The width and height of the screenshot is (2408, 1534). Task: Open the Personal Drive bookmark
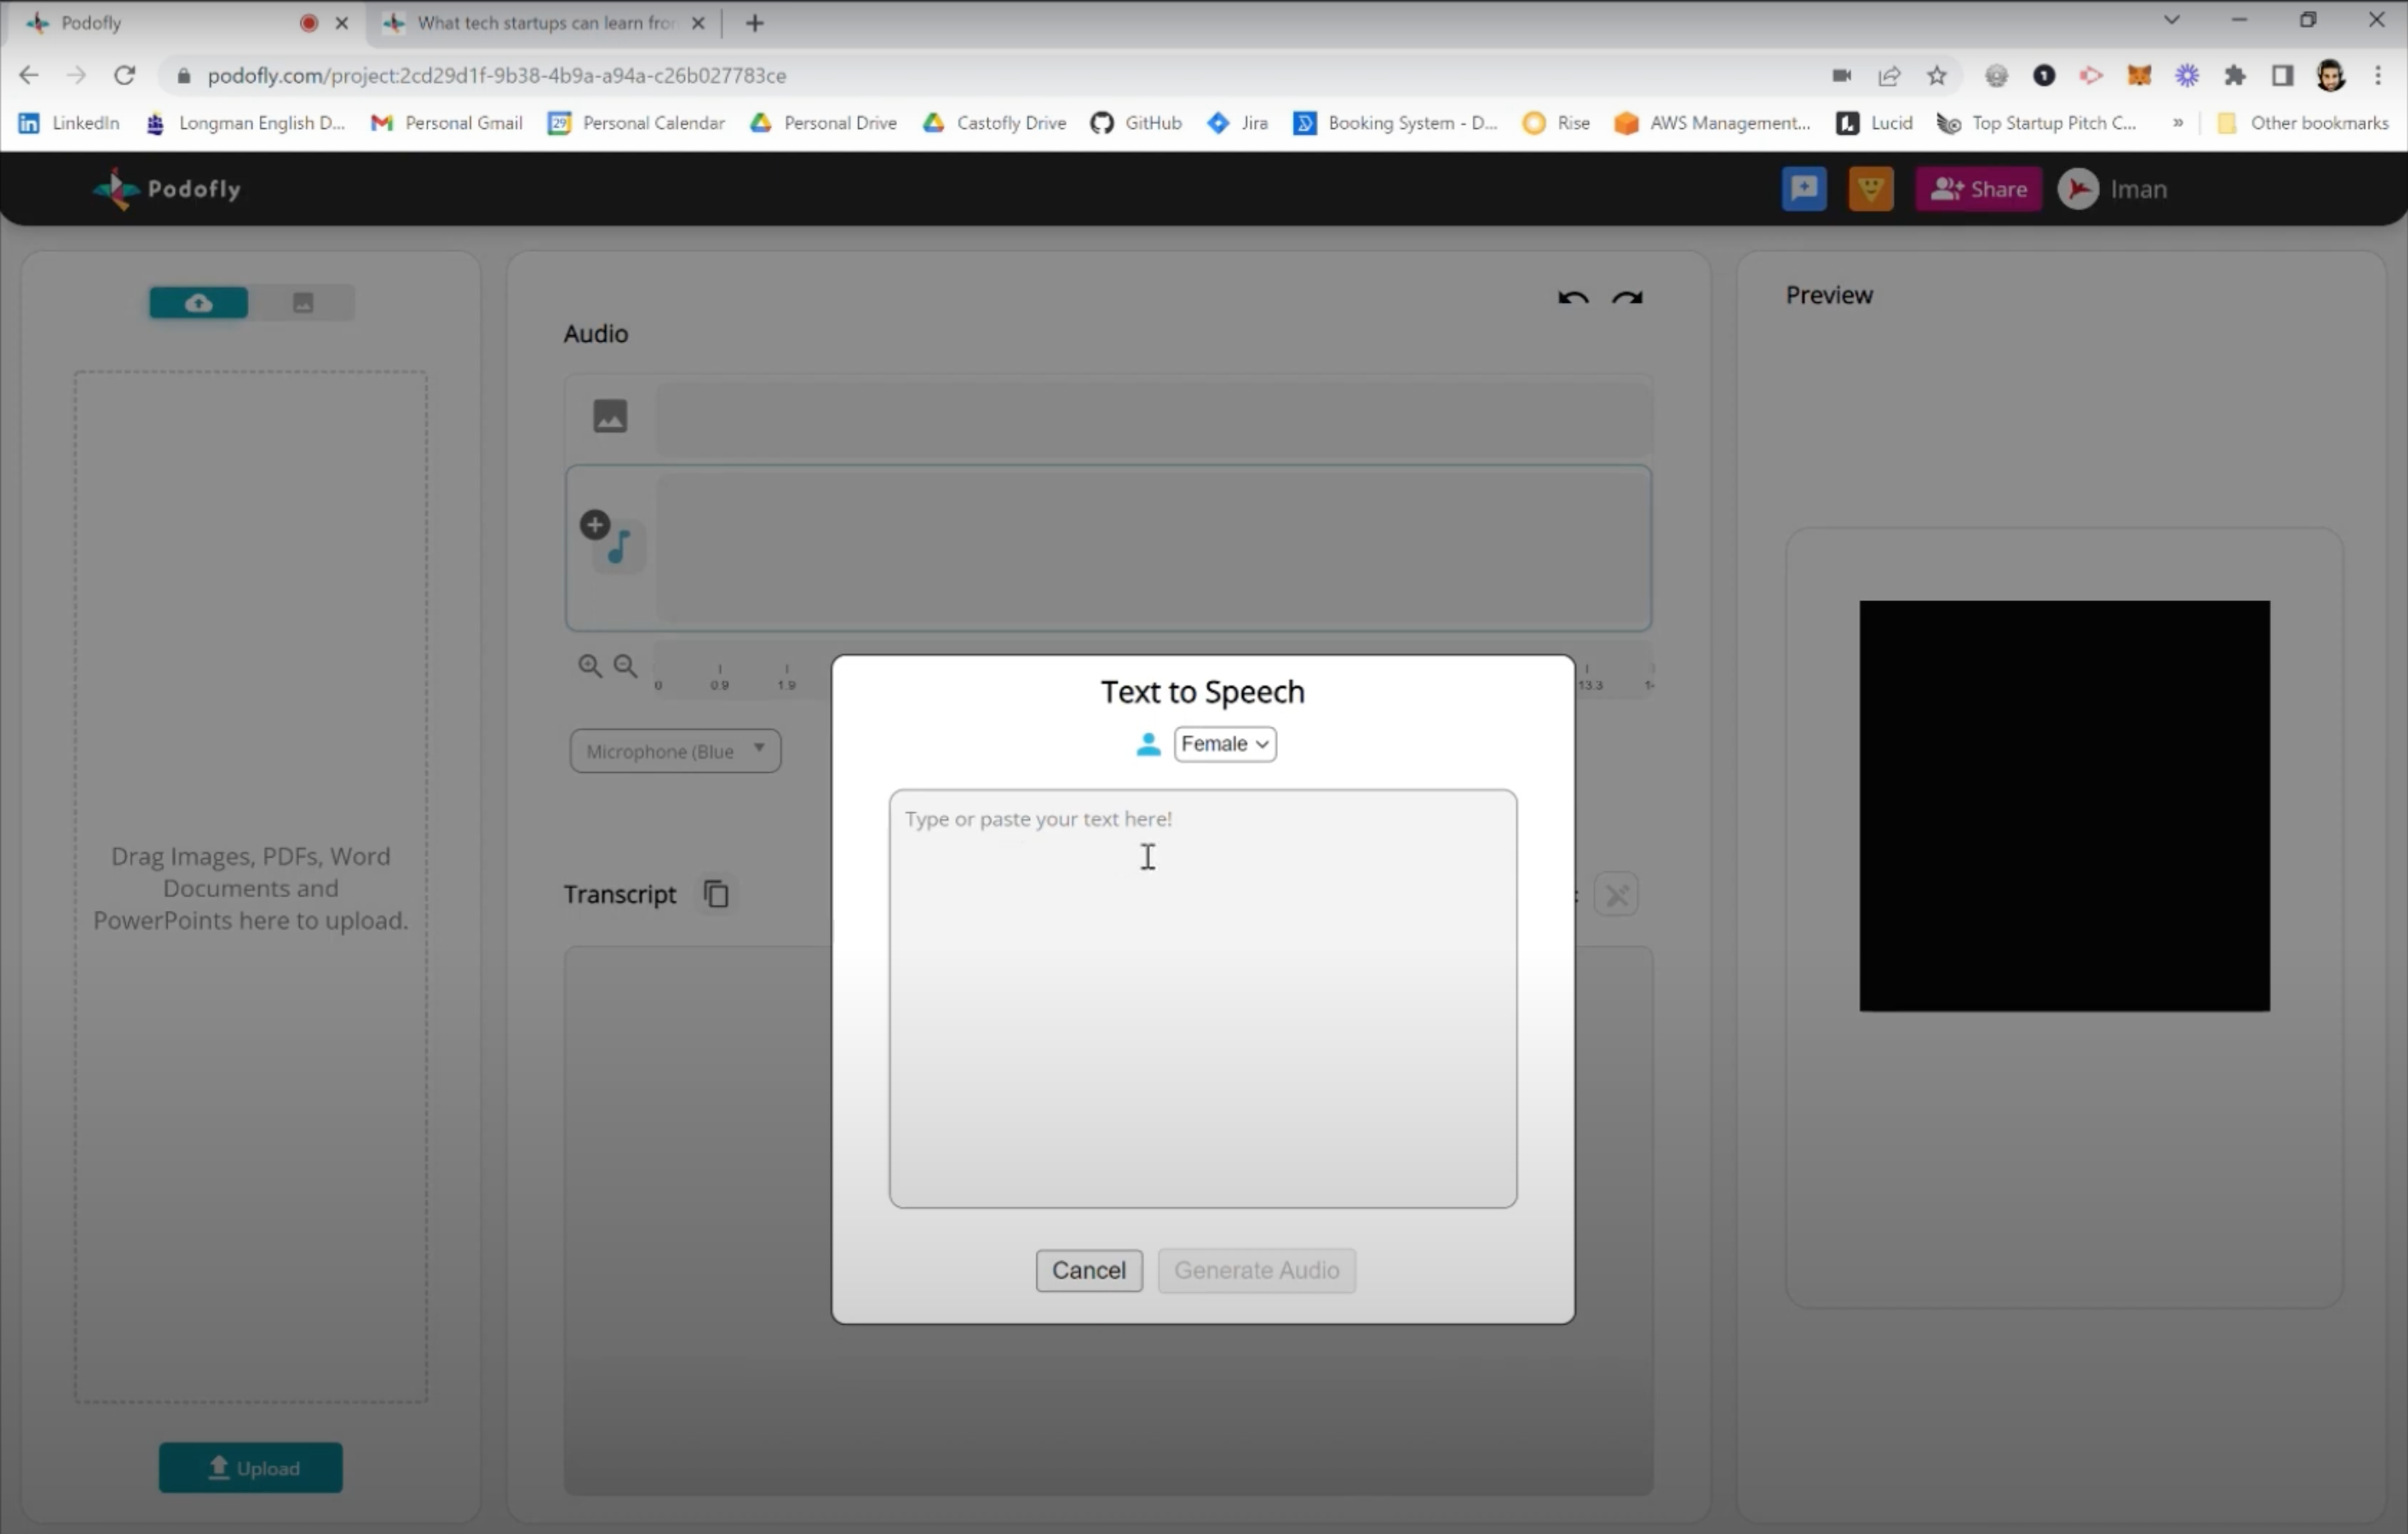824,123
